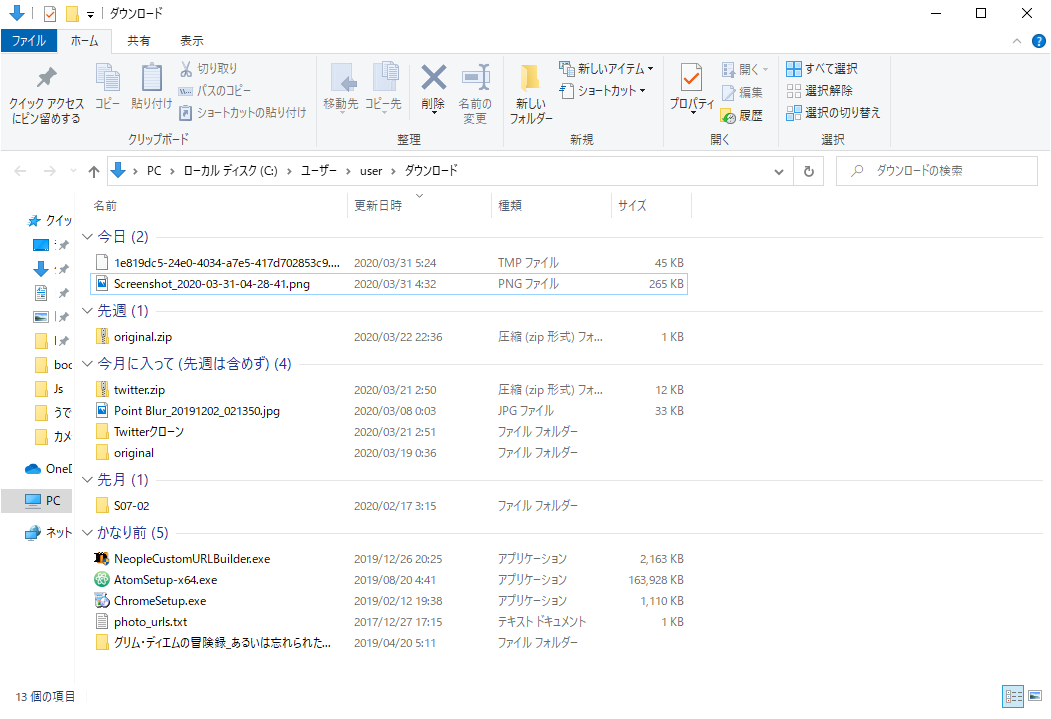
Task: Click the 'user' breadcrumb segment
Action: tap(371, 171)
